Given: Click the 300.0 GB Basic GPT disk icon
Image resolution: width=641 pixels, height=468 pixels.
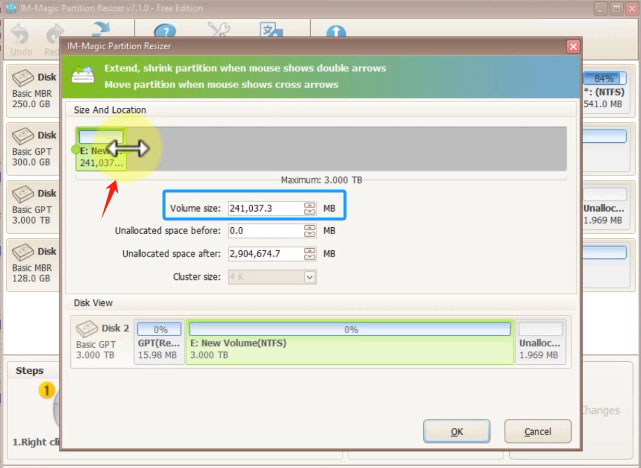Looking at the screenshot, I should pos(23,136).
